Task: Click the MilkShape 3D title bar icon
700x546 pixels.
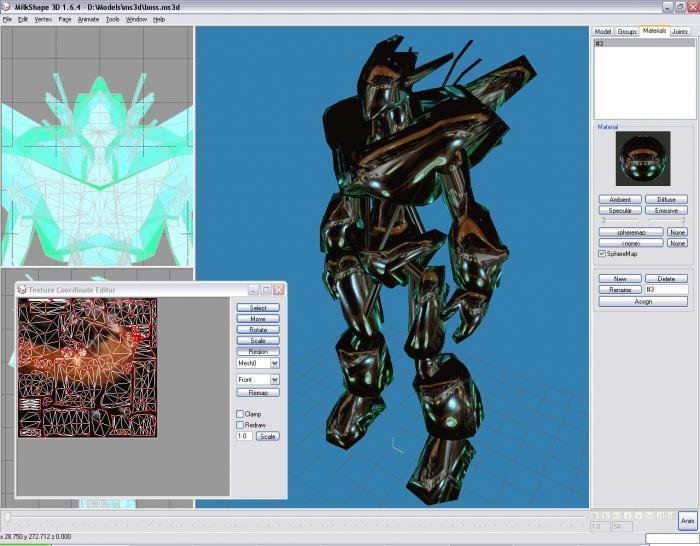Action: (x=5, y=7)
